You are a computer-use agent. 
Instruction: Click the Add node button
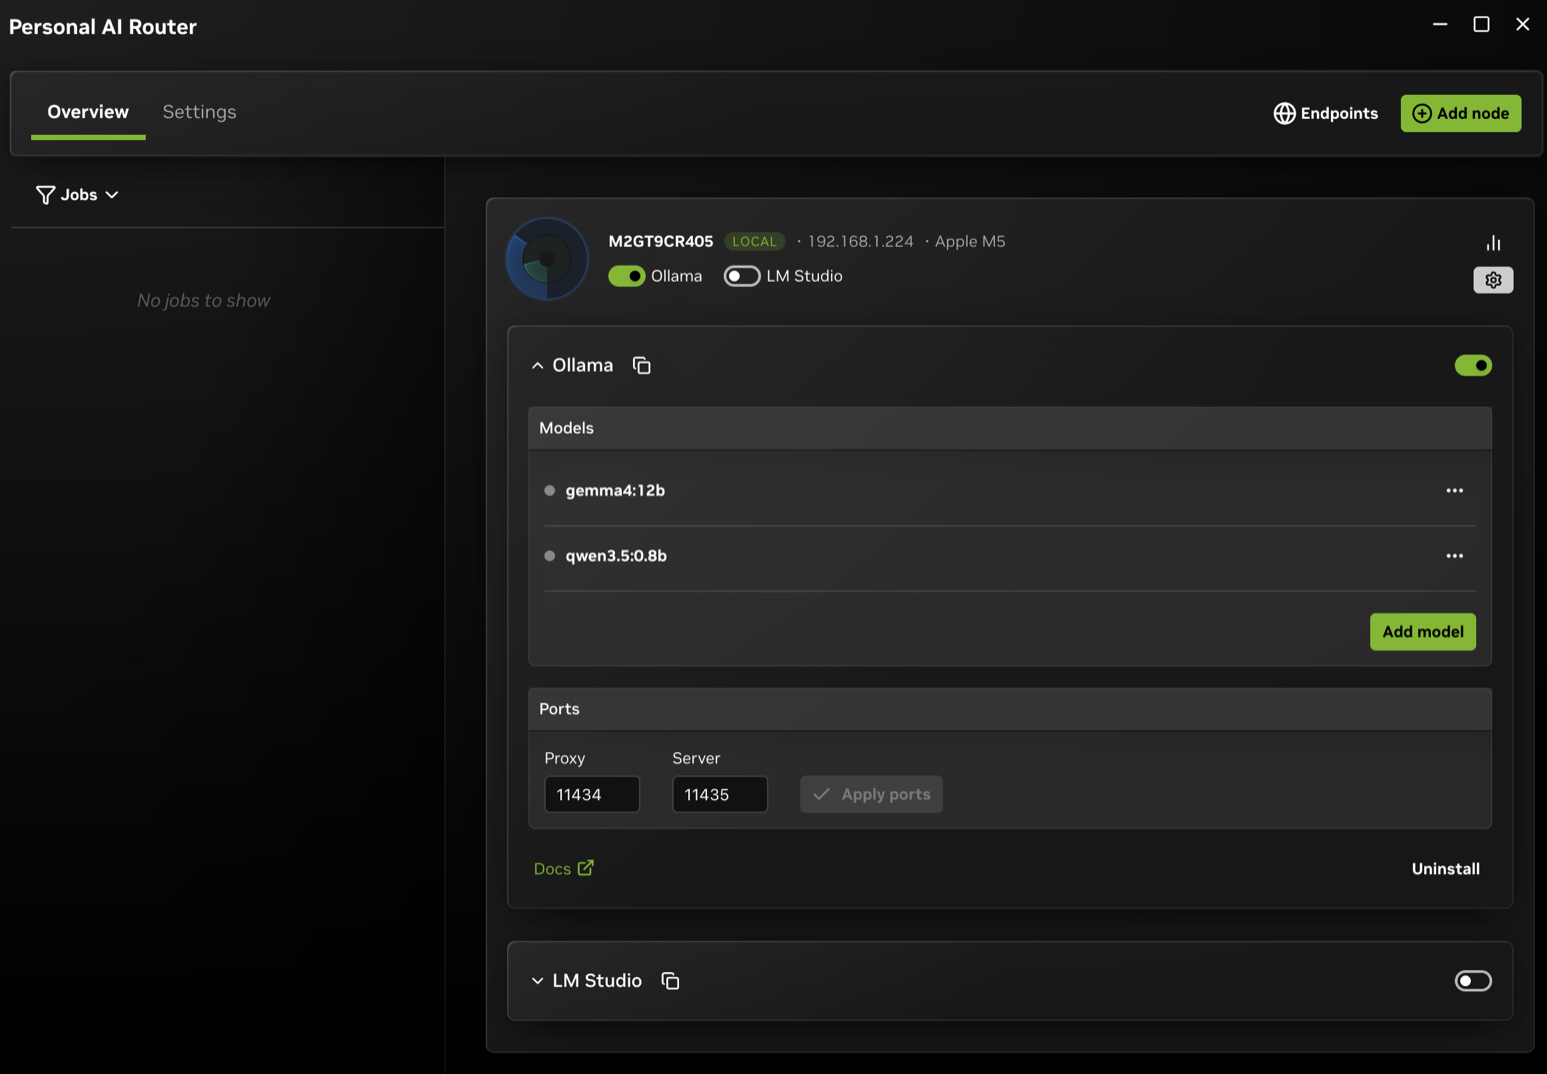pos(1461,113)
